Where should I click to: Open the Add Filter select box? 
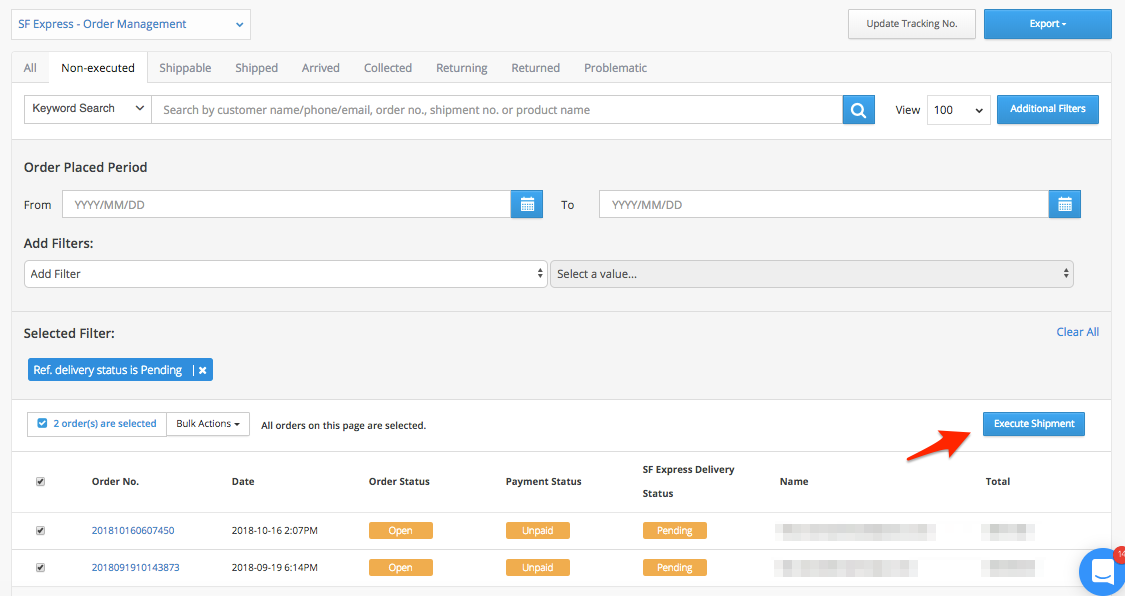point(286,274)
